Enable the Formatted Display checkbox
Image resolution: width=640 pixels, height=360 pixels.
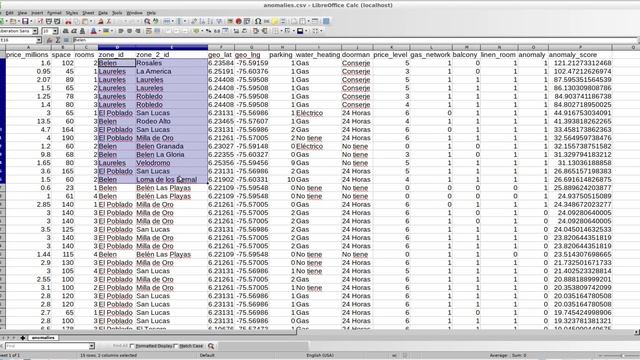(x=132, y=346)
